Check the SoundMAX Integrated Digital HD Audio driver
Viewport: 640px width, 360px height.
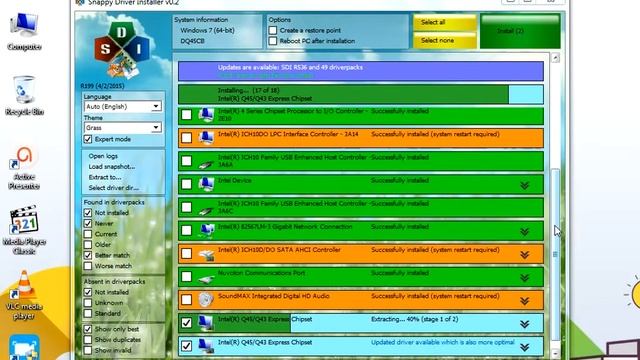point(187,300)
